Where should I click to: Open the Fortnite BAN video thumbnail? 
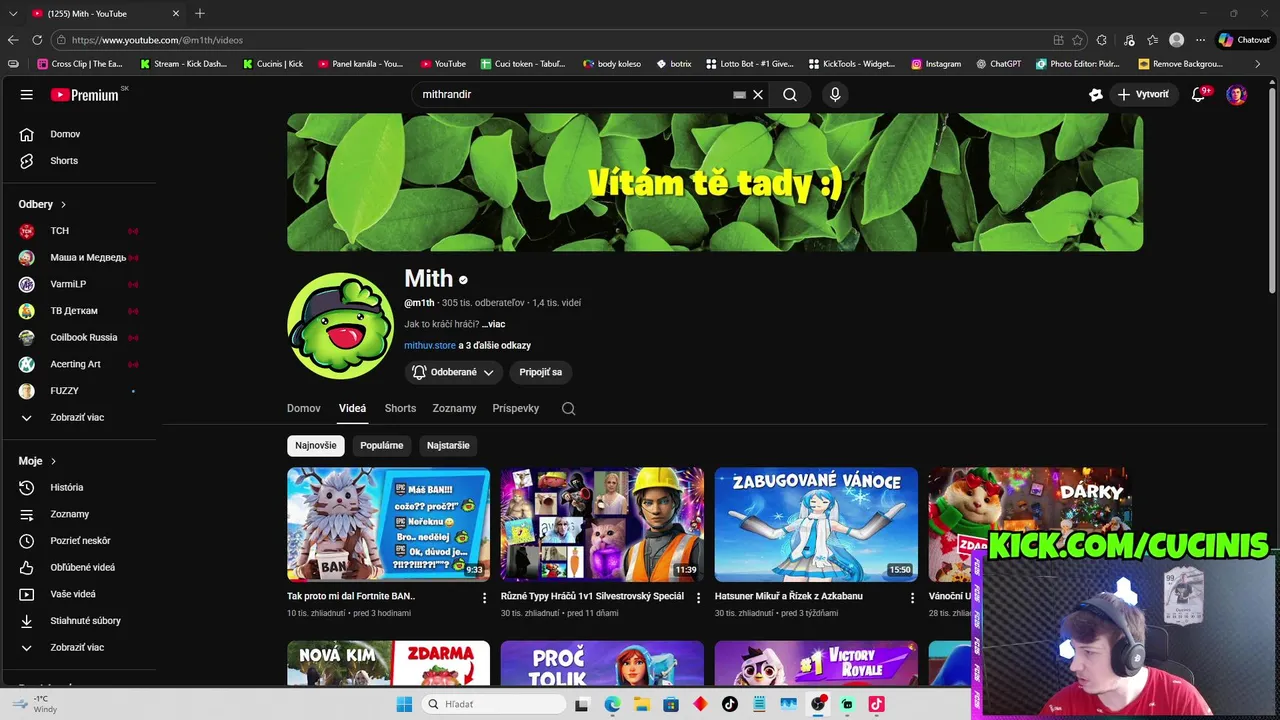click(389, 524)
